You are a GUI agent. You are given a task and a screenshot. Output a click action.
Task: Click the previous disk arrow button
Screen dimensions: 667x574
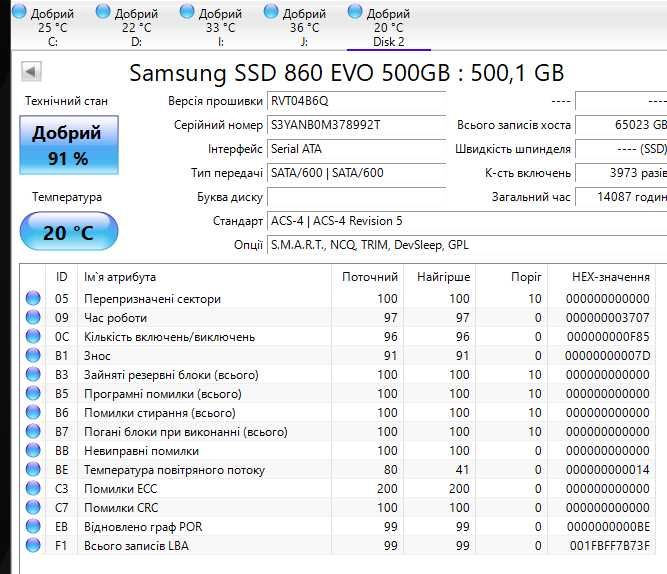point(31,71)
